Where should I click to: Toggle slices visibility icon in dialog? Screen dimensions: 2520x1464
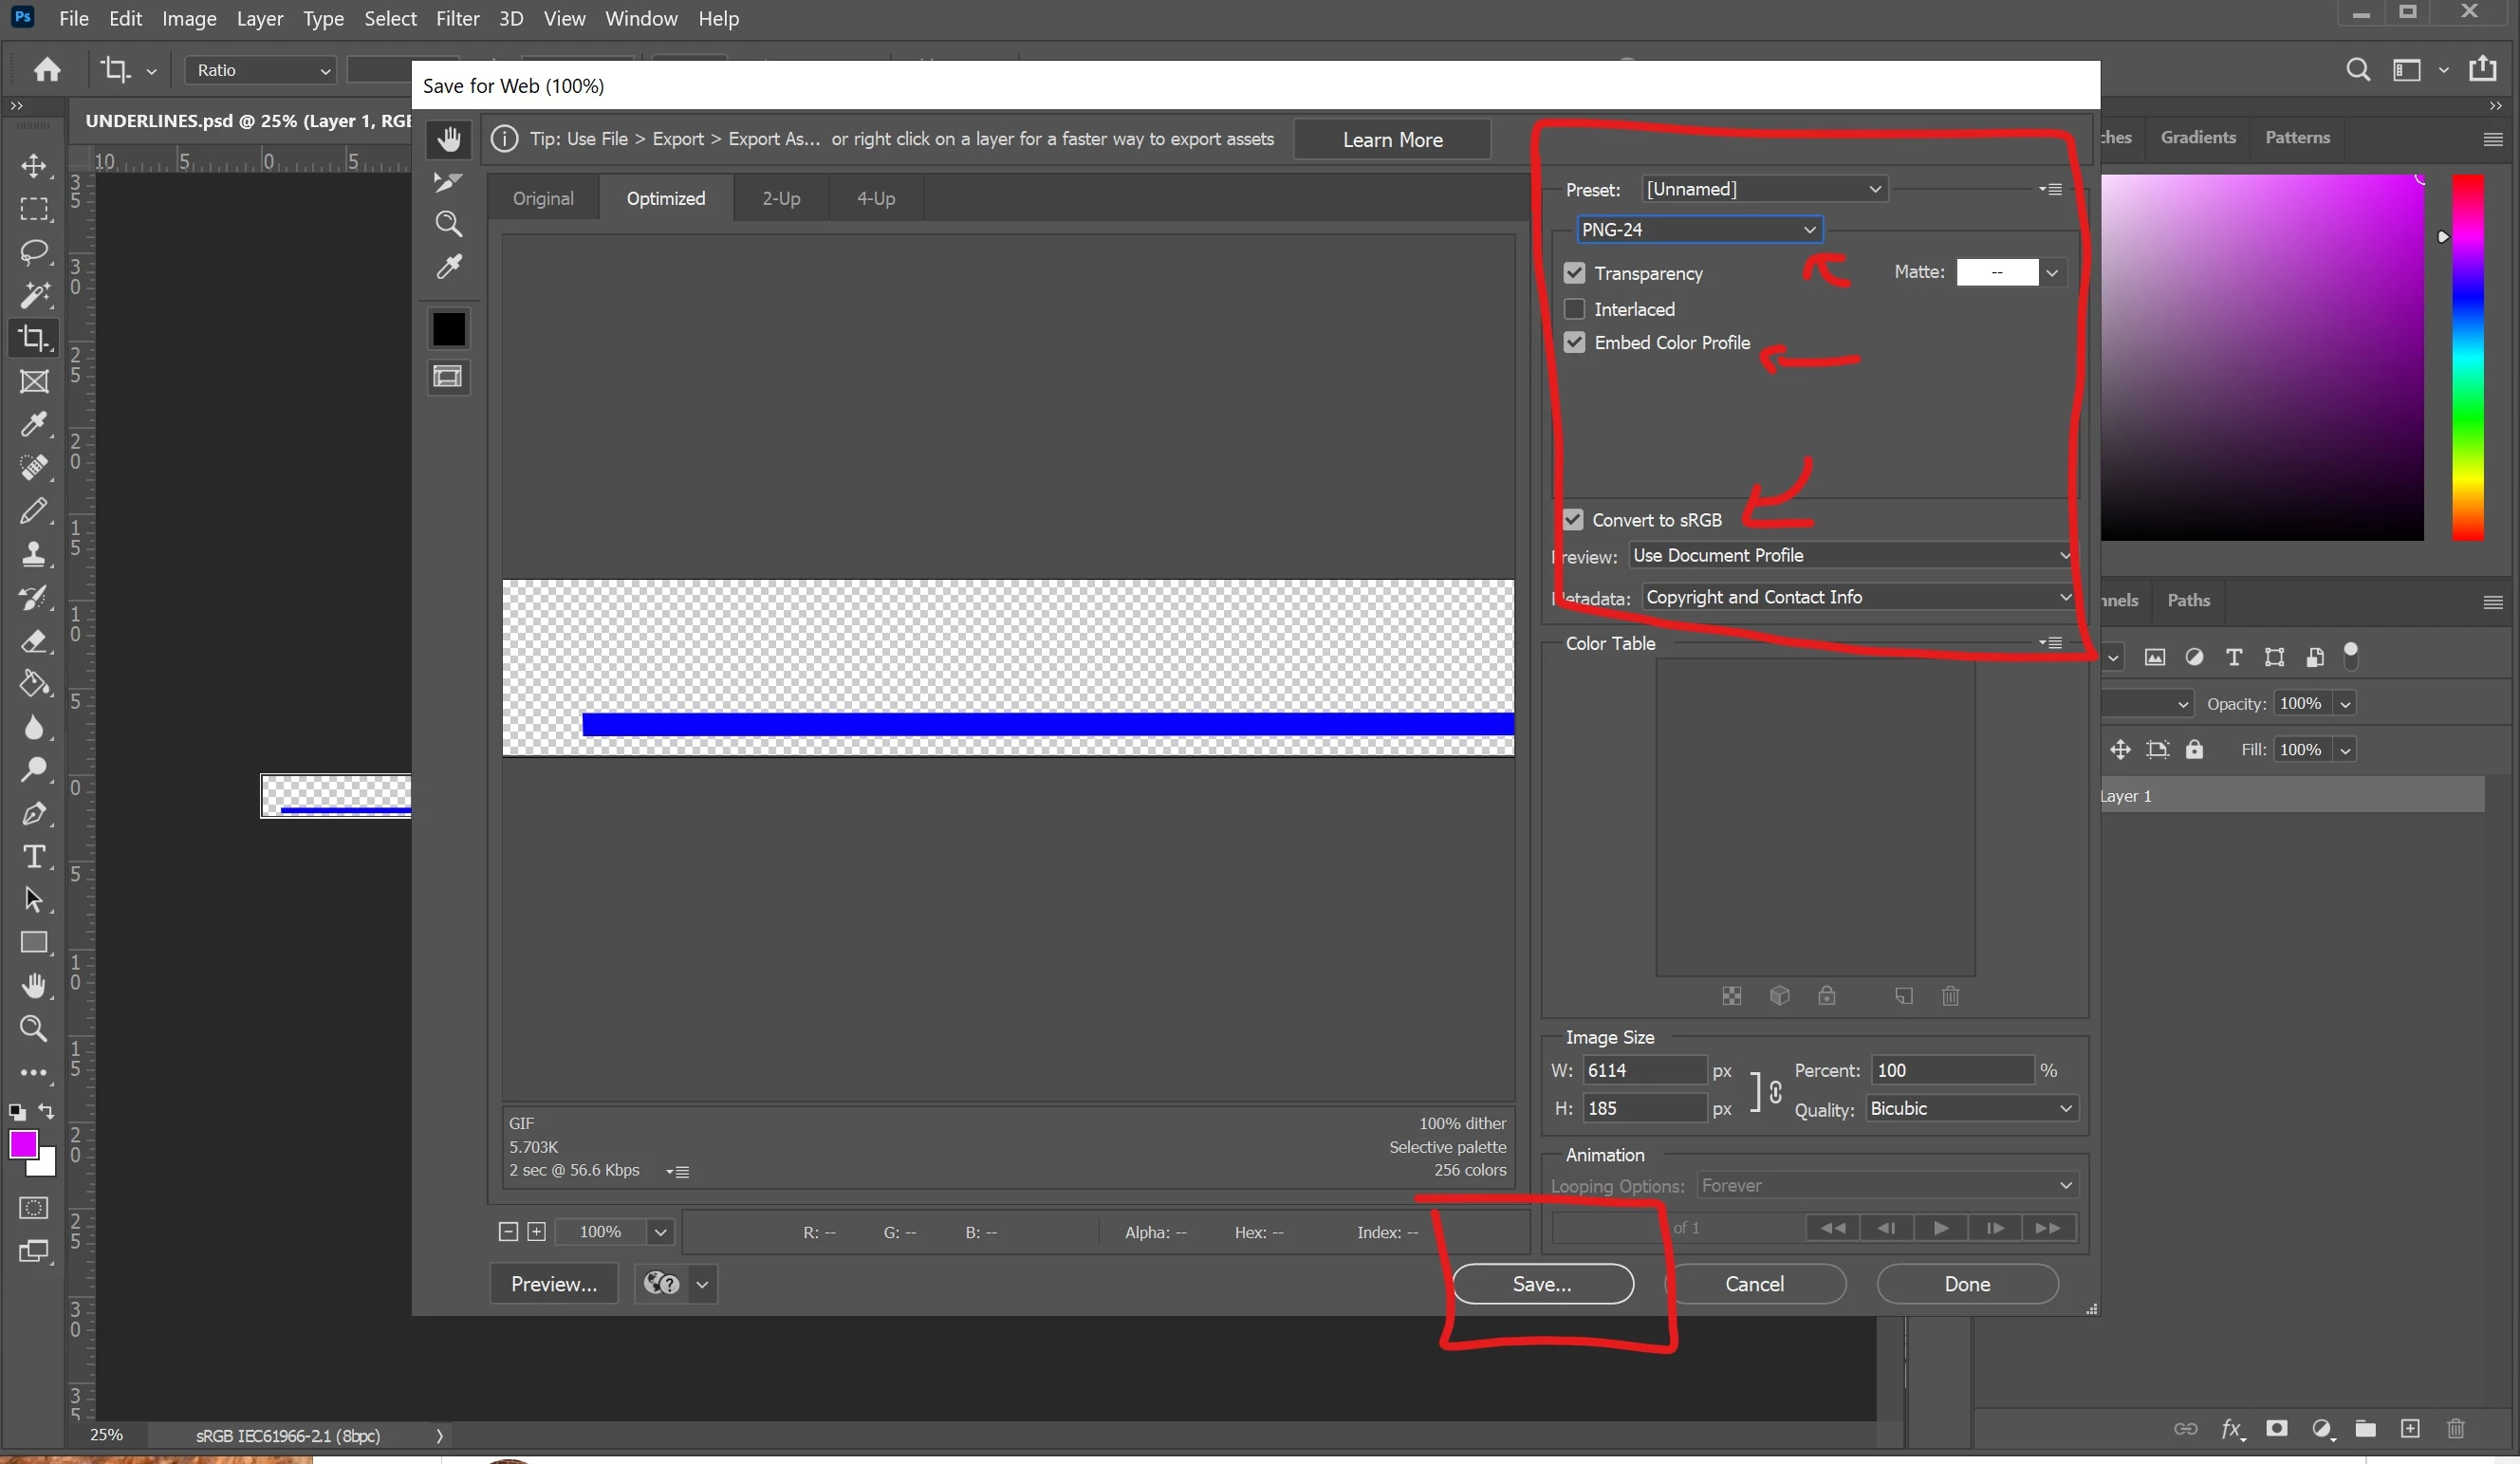pyautogui.click(x=448, y=377)
